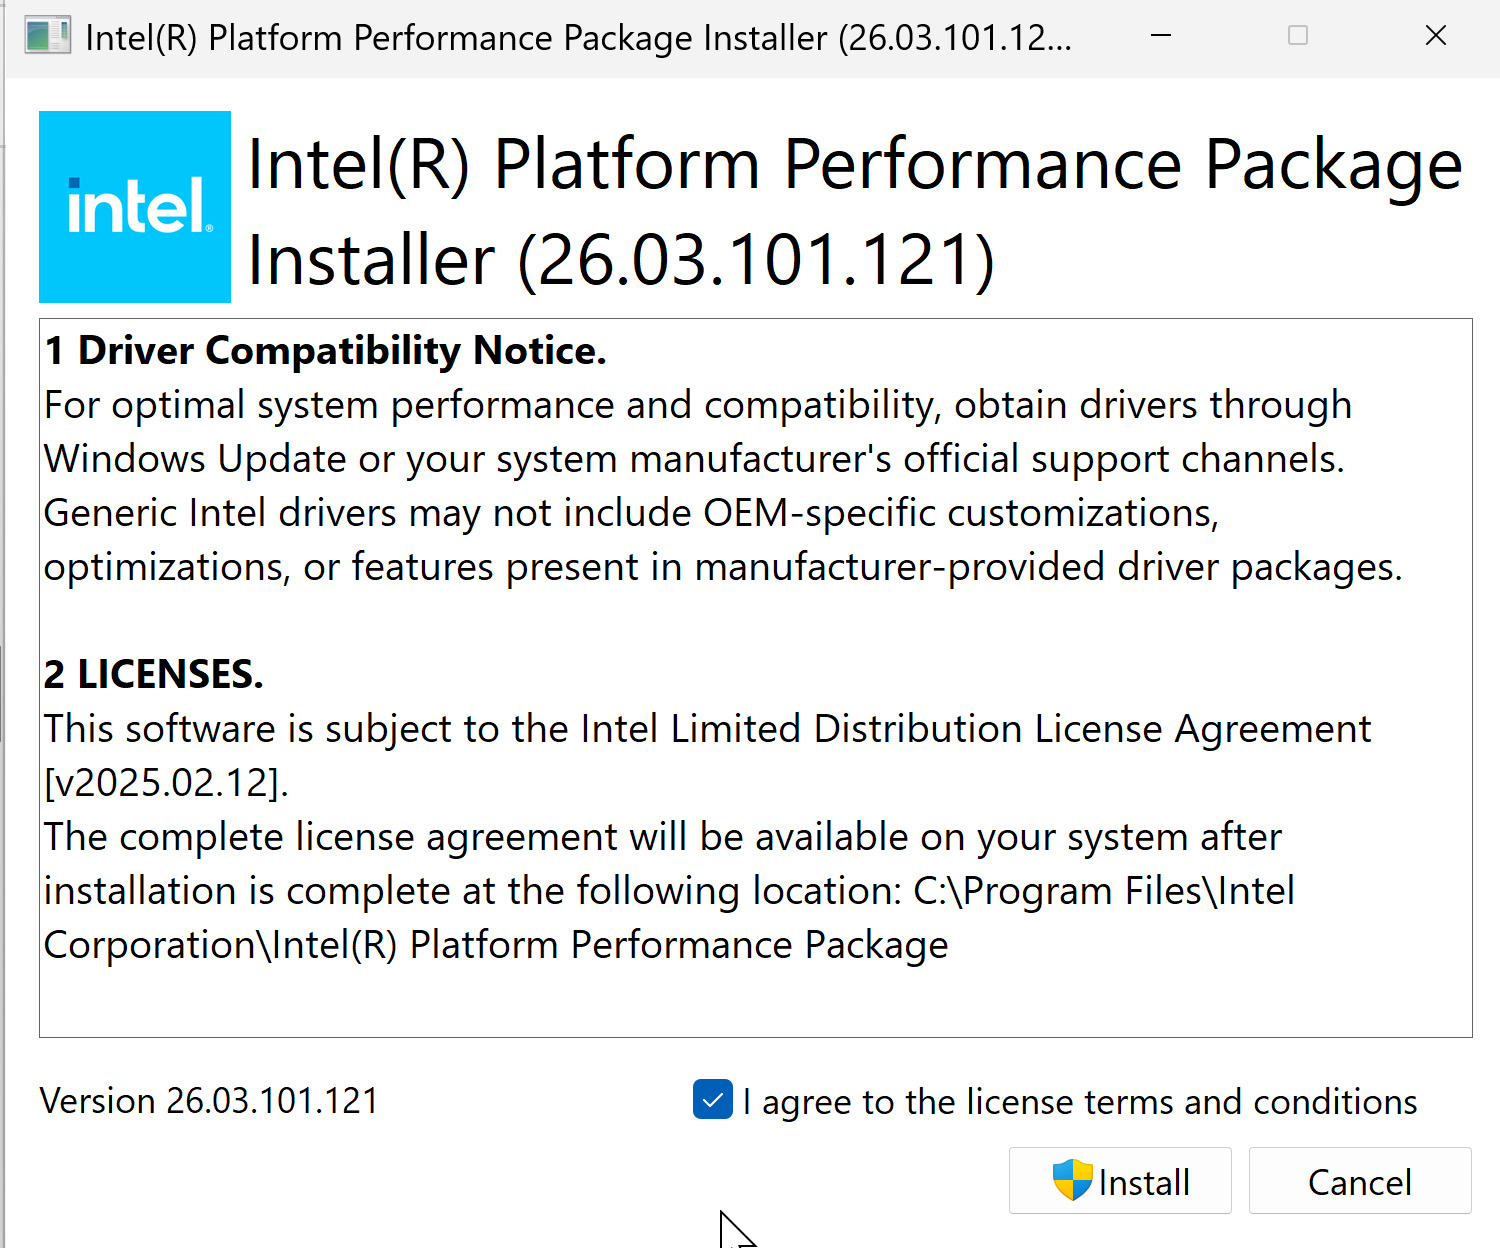Close the installer window
The image size is (1500, 1248).
point(1436,37)
